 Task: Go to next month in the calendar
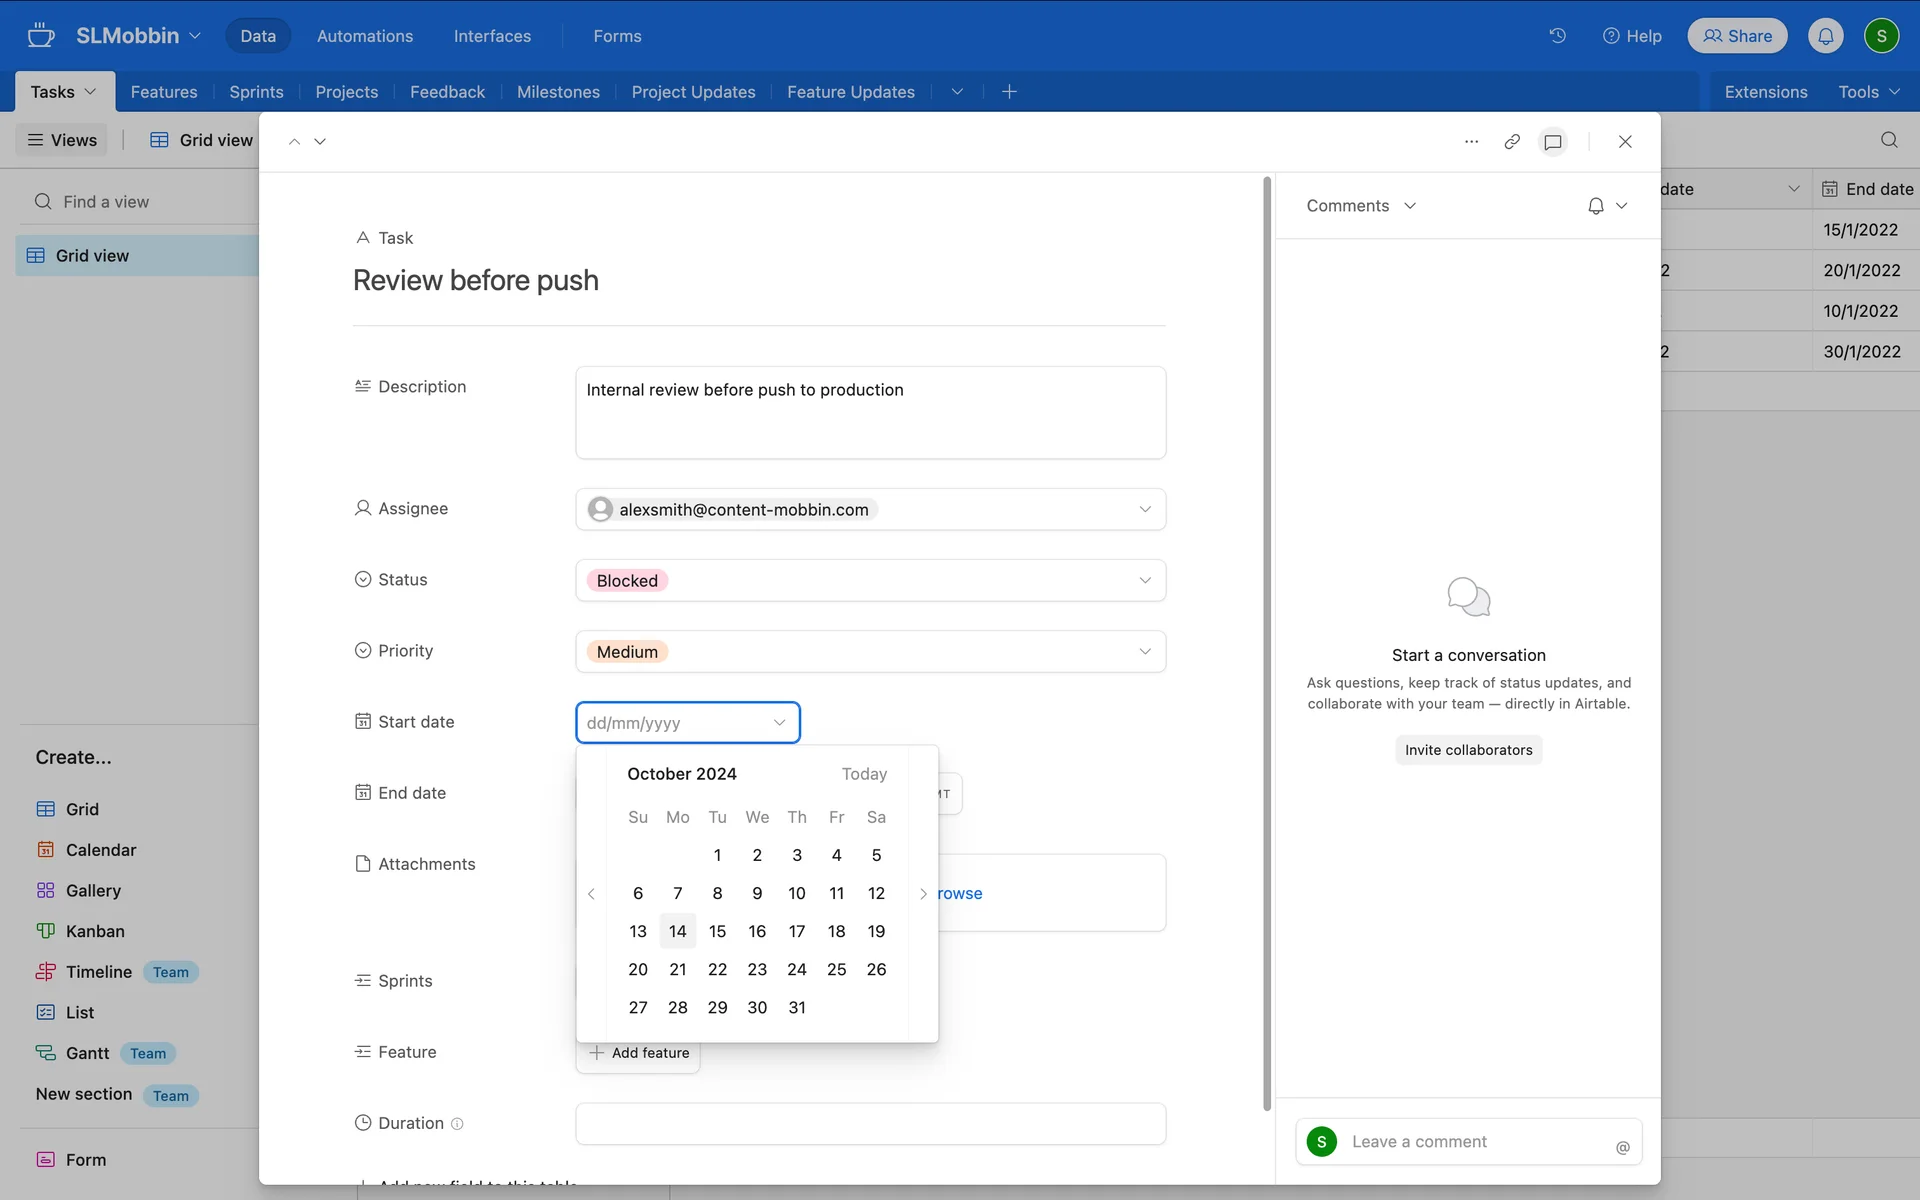923,894
